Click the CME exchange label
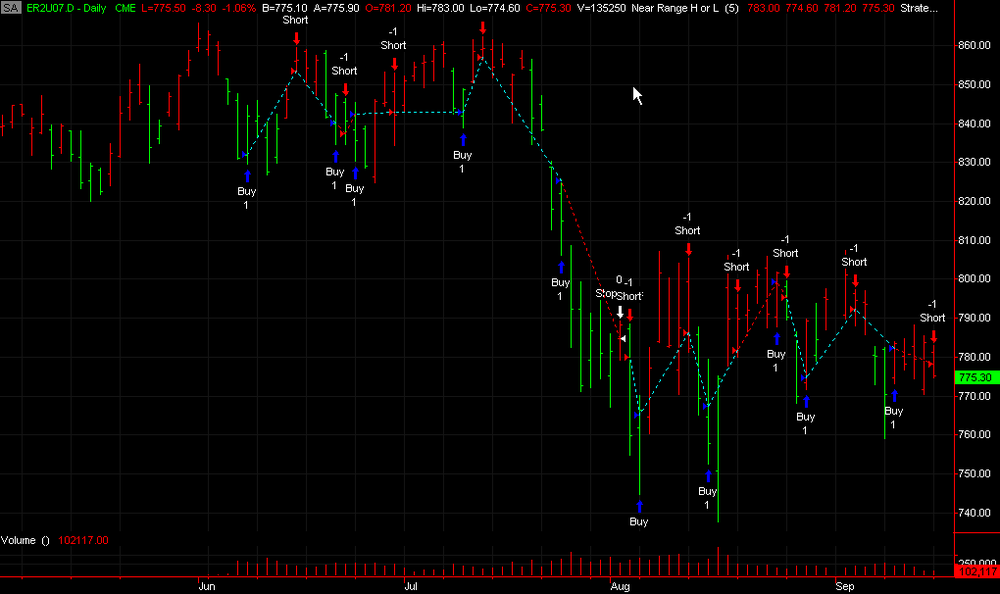The height and width of the screenshot is (594, 1000). (126, 8)
